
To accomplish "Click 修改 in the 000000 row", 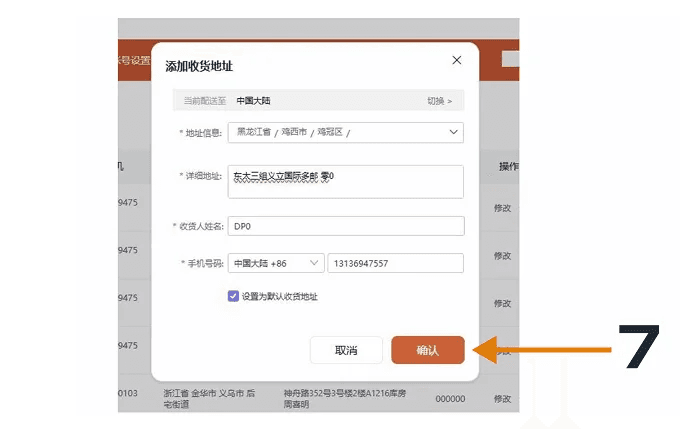I will tap(502, 399).
